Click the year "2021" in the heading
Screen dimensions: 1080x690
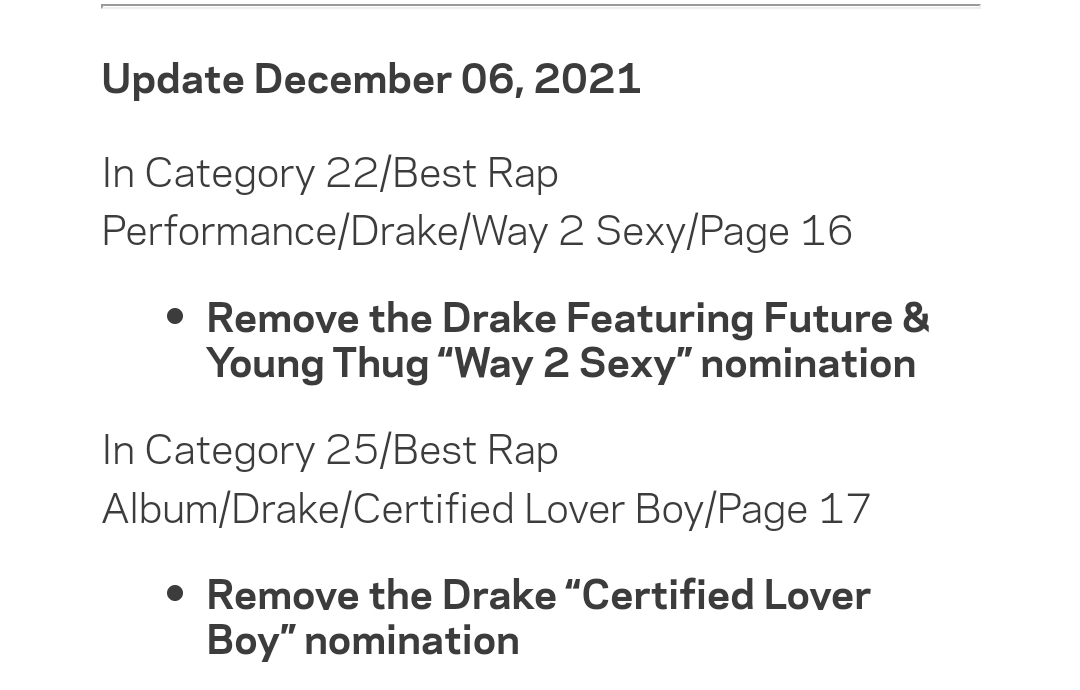[x=588, y=79]
